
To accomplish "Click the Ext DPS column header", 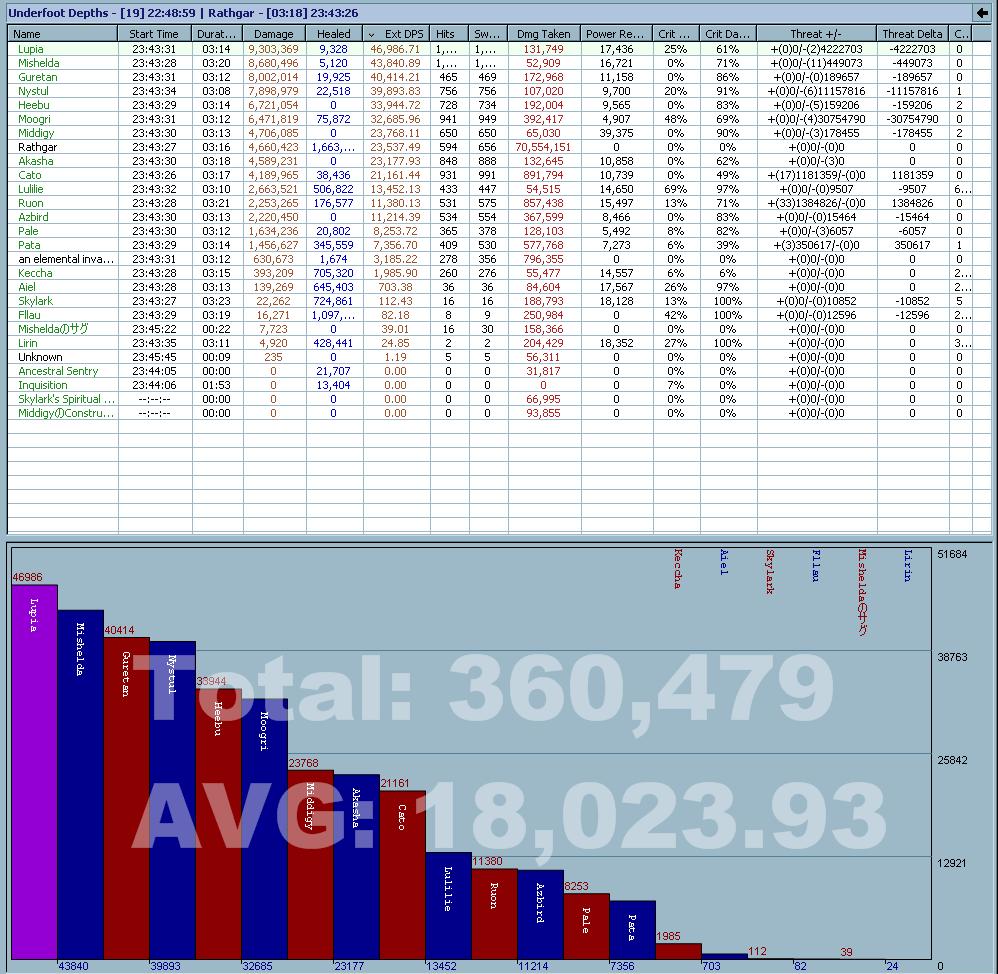I will point(397,34).
